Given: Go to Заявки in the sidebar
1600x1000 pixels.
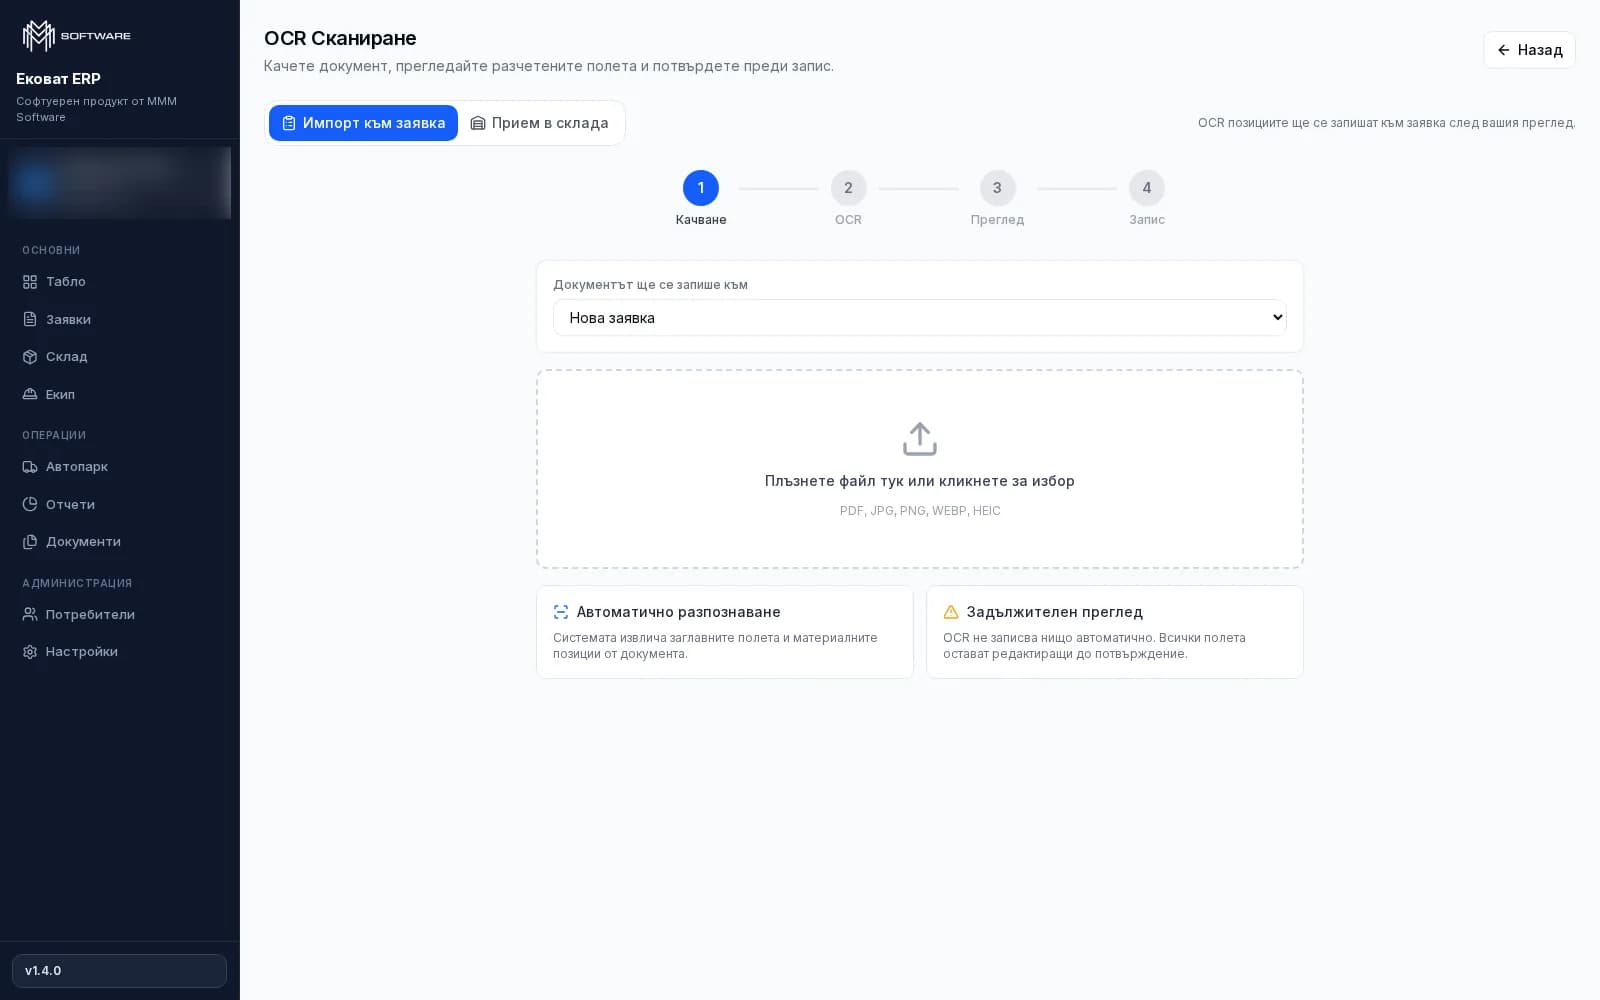Looking at the screenshot, I should [120, 319].
